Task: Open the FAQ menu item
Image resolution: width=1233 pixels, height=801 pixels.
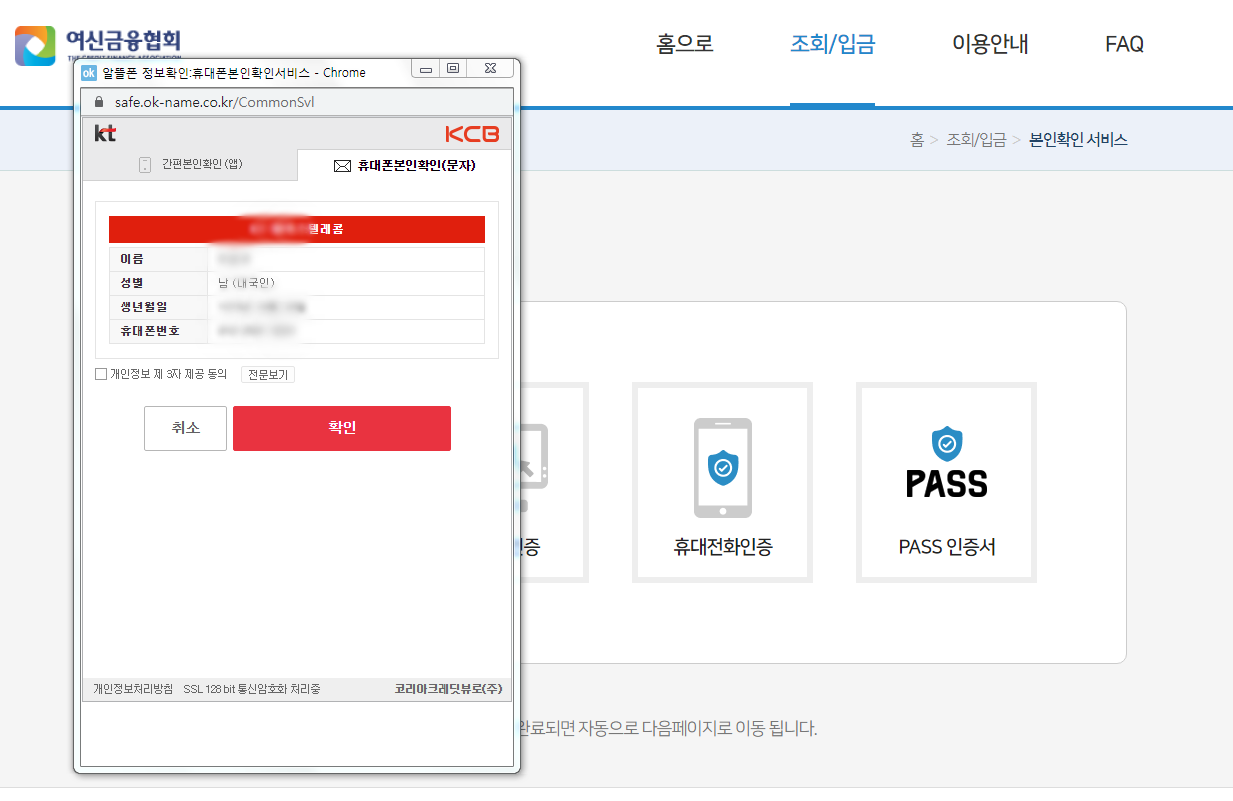Action: tap(1124, 44)
